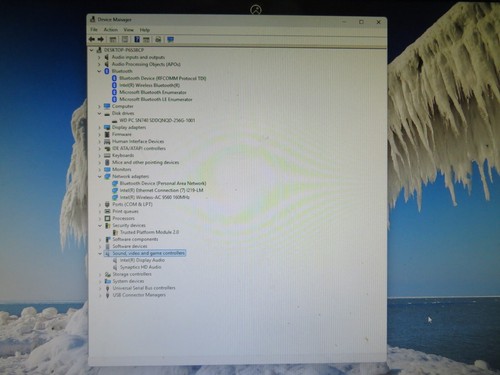Click the Audio inputs and outputs speaker icon

click(107, 57)
